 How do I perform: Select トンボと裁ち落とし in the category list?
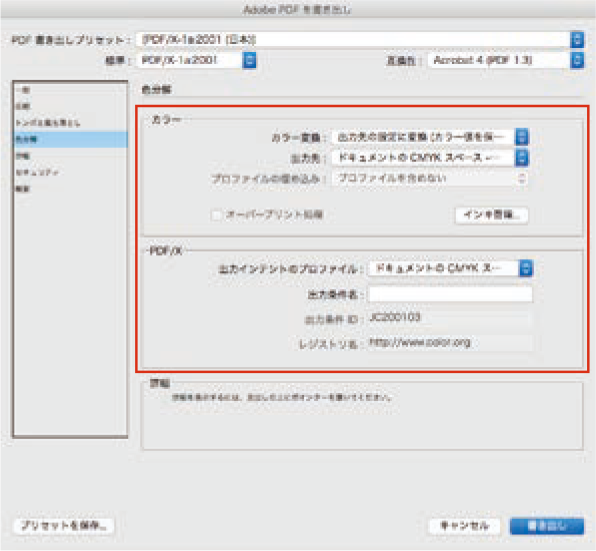click(70, 123)
